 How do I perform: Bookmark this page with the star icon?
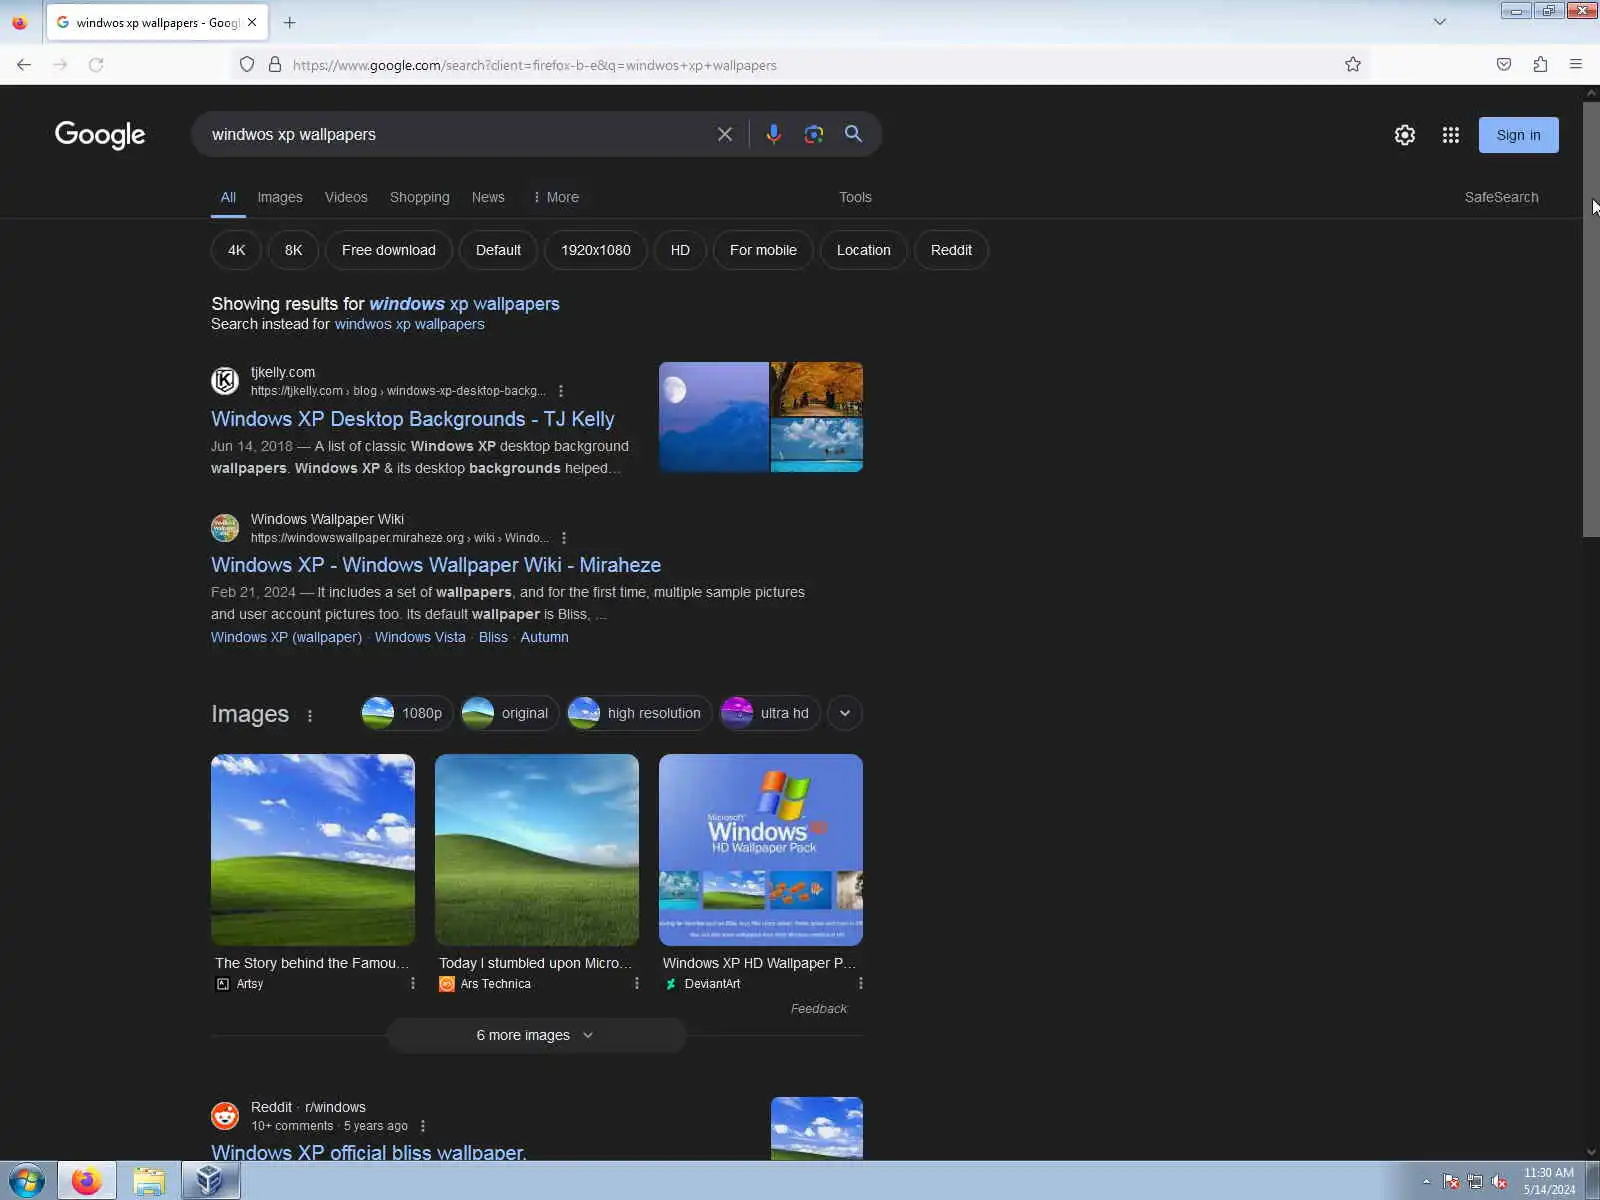coord(1353,65)
